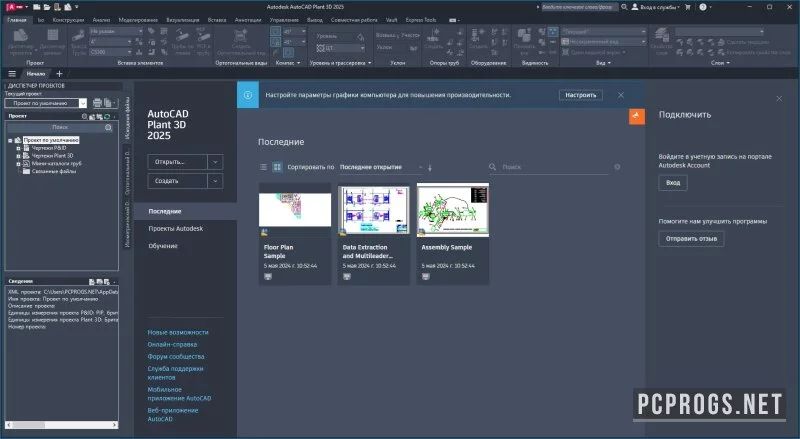Click the Вход button for Autodesk Account
The width and height of the screenshot is (800, 439).
(x=673, y=183)
